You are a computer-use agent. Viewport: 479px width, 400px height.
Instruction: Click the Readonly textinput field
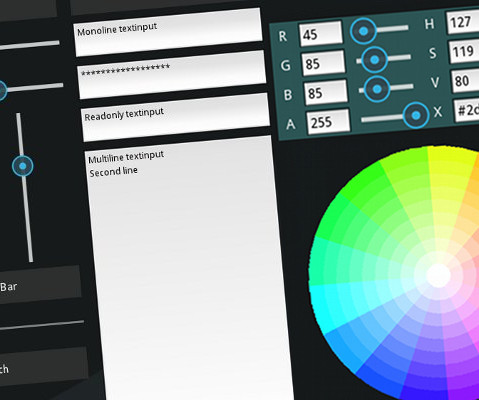[x=176, y=117]
